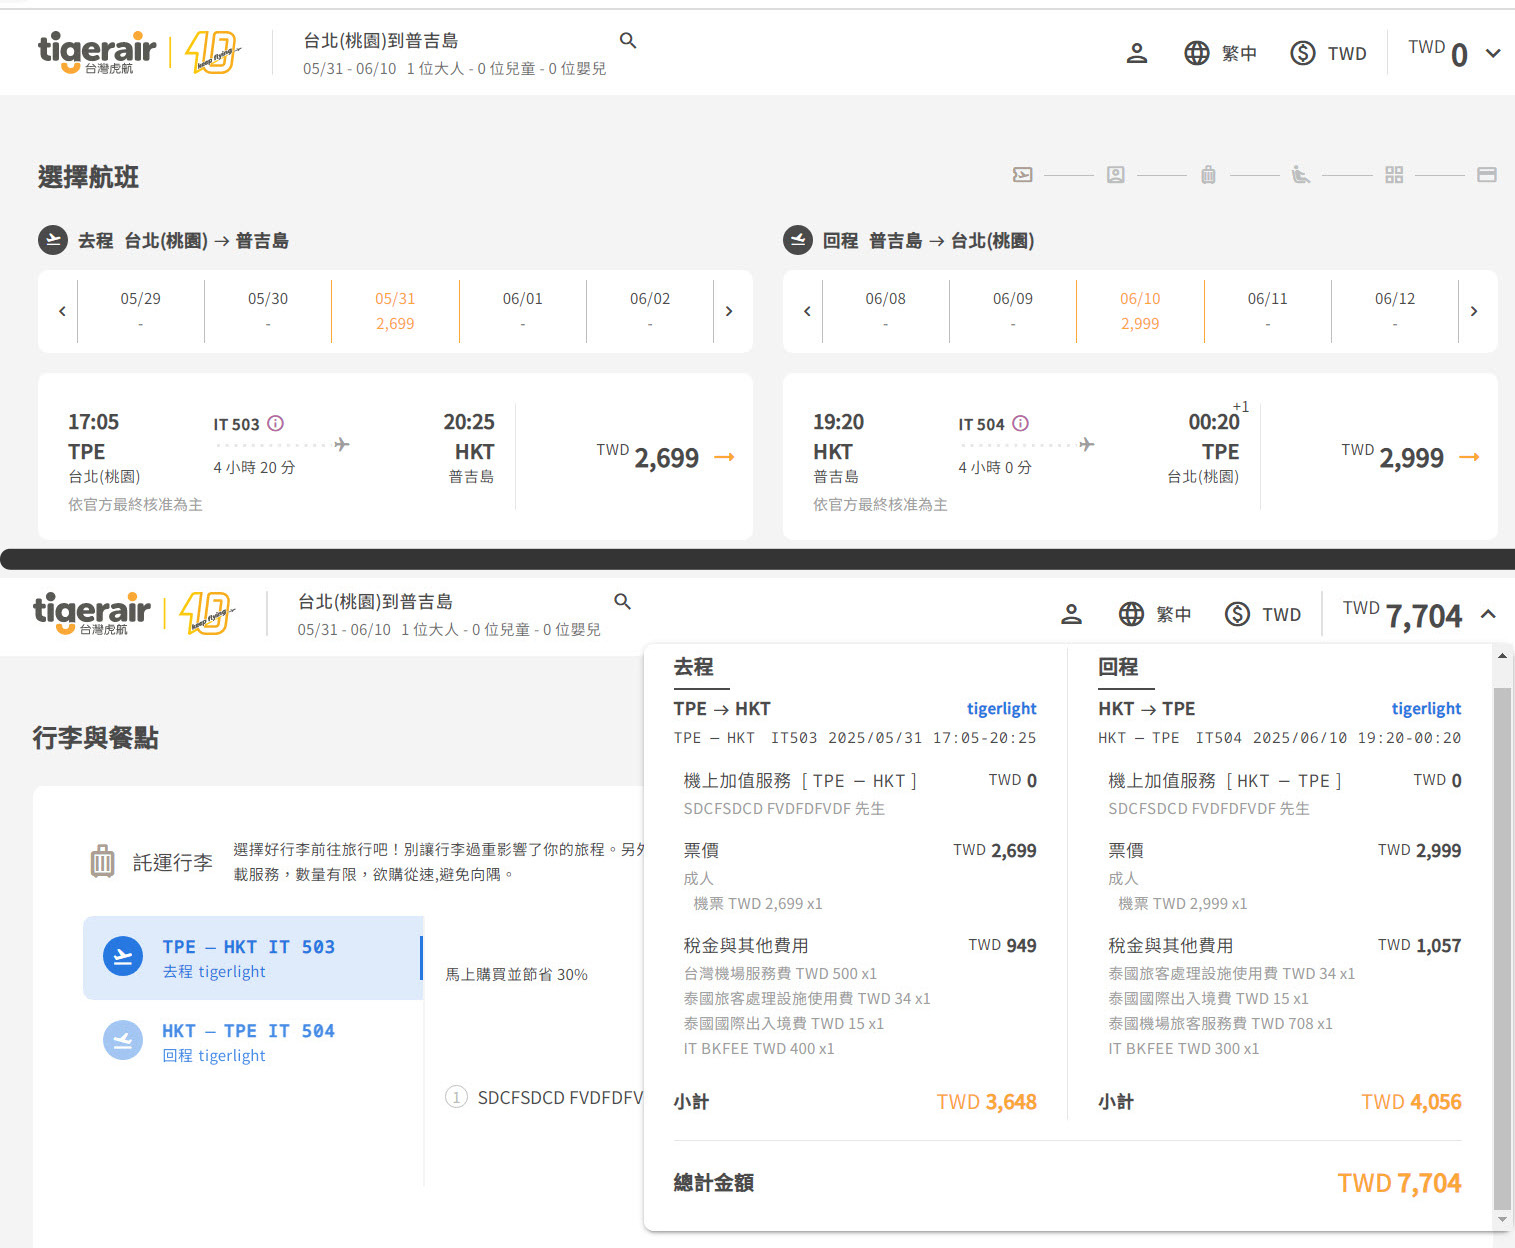Screen dimensions: 1515x1248
Task: Select the 06/10 return date with fare 2,999
Action: click(x=1140, y=311)
